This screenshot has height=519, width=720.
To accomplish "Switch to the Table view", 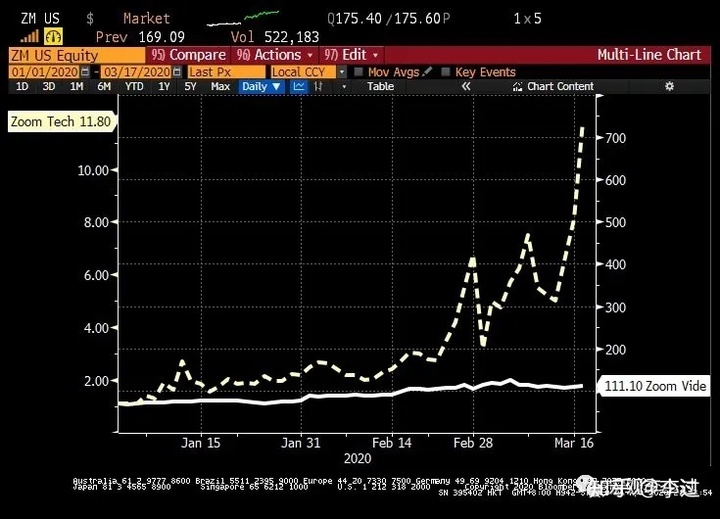I will click(x=380, y=87).
